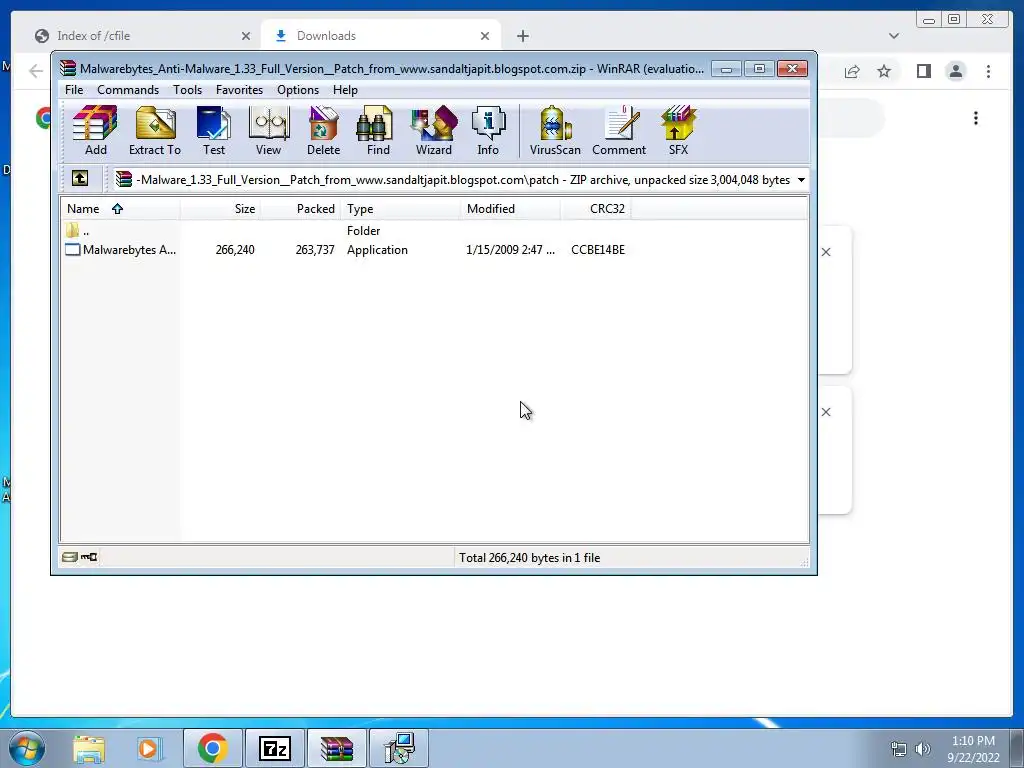Open the Commands menu

128,89
